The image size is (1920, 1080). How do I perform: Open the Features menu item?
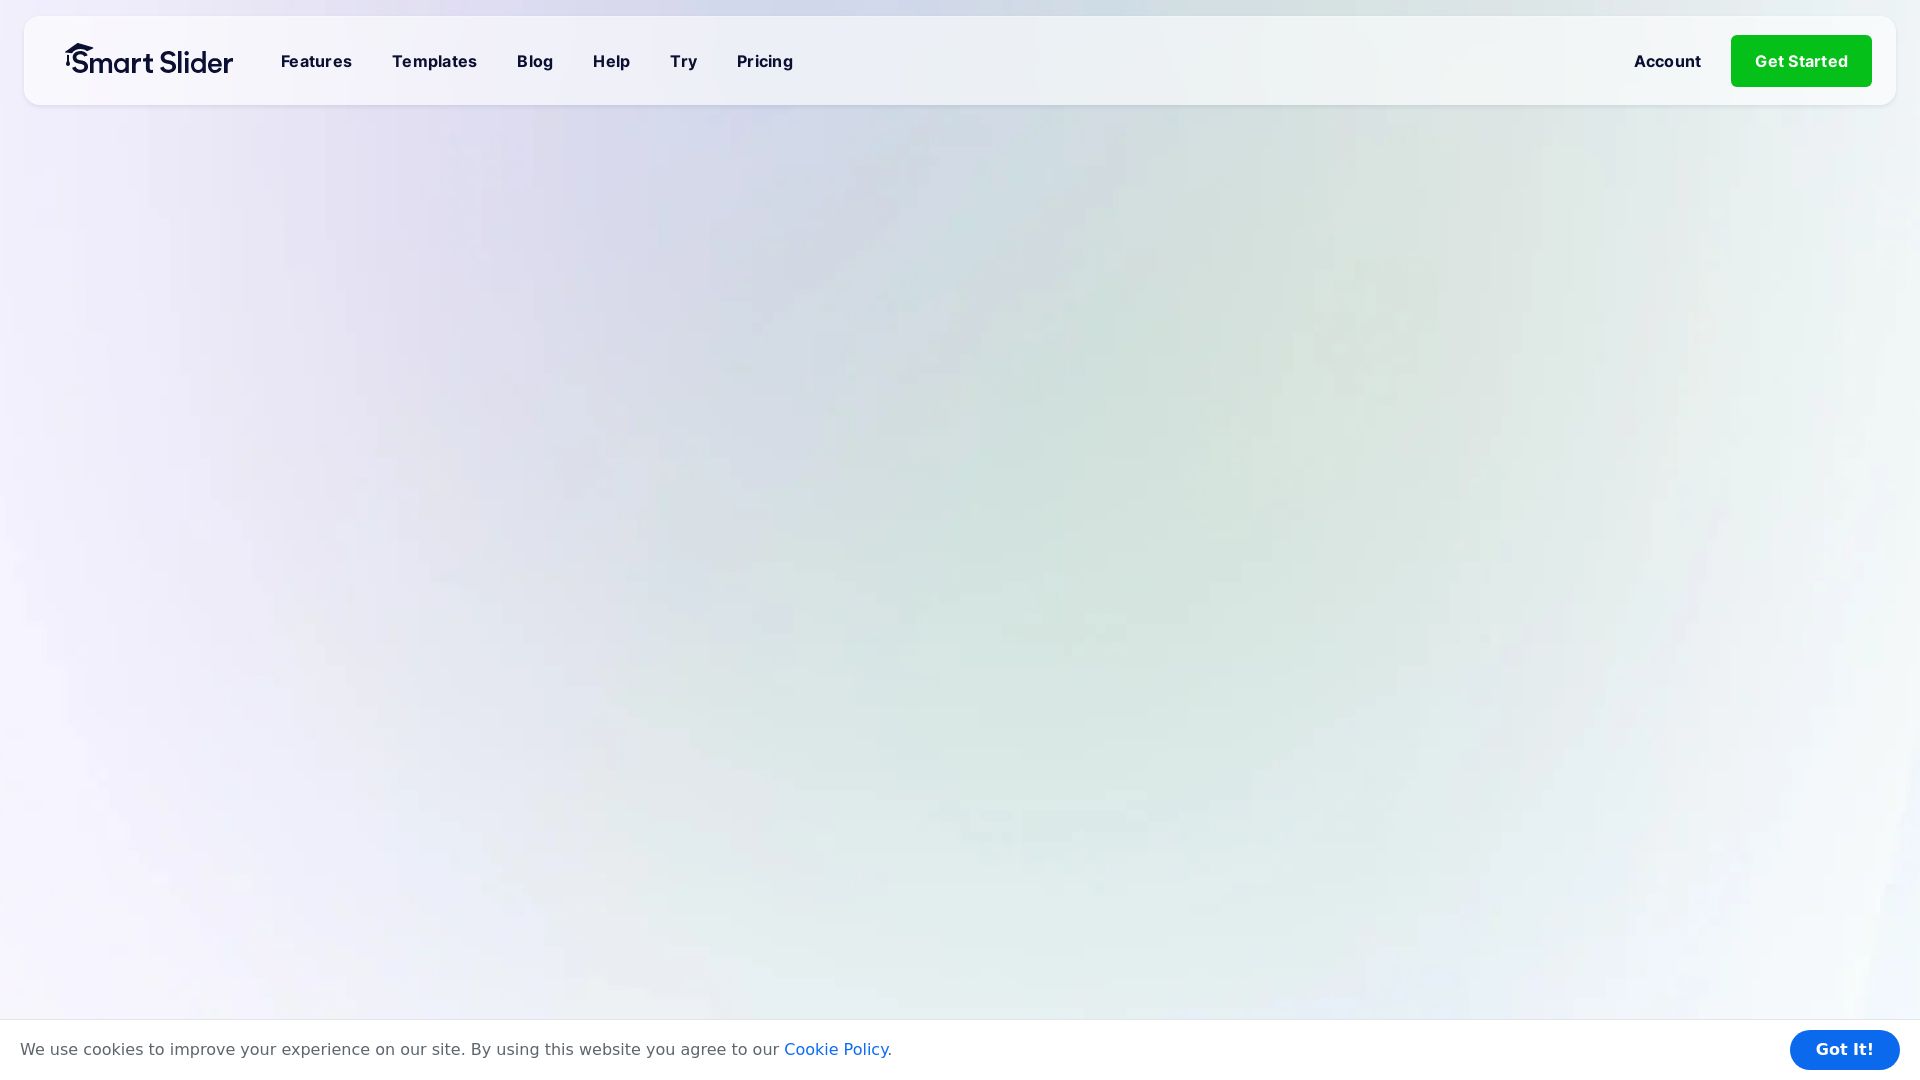pos(316,61)
